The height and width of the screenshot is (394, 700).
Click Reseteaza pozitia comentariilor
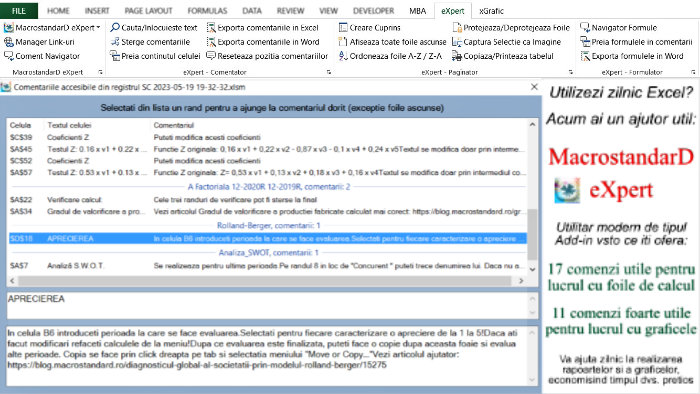[267, 56]
